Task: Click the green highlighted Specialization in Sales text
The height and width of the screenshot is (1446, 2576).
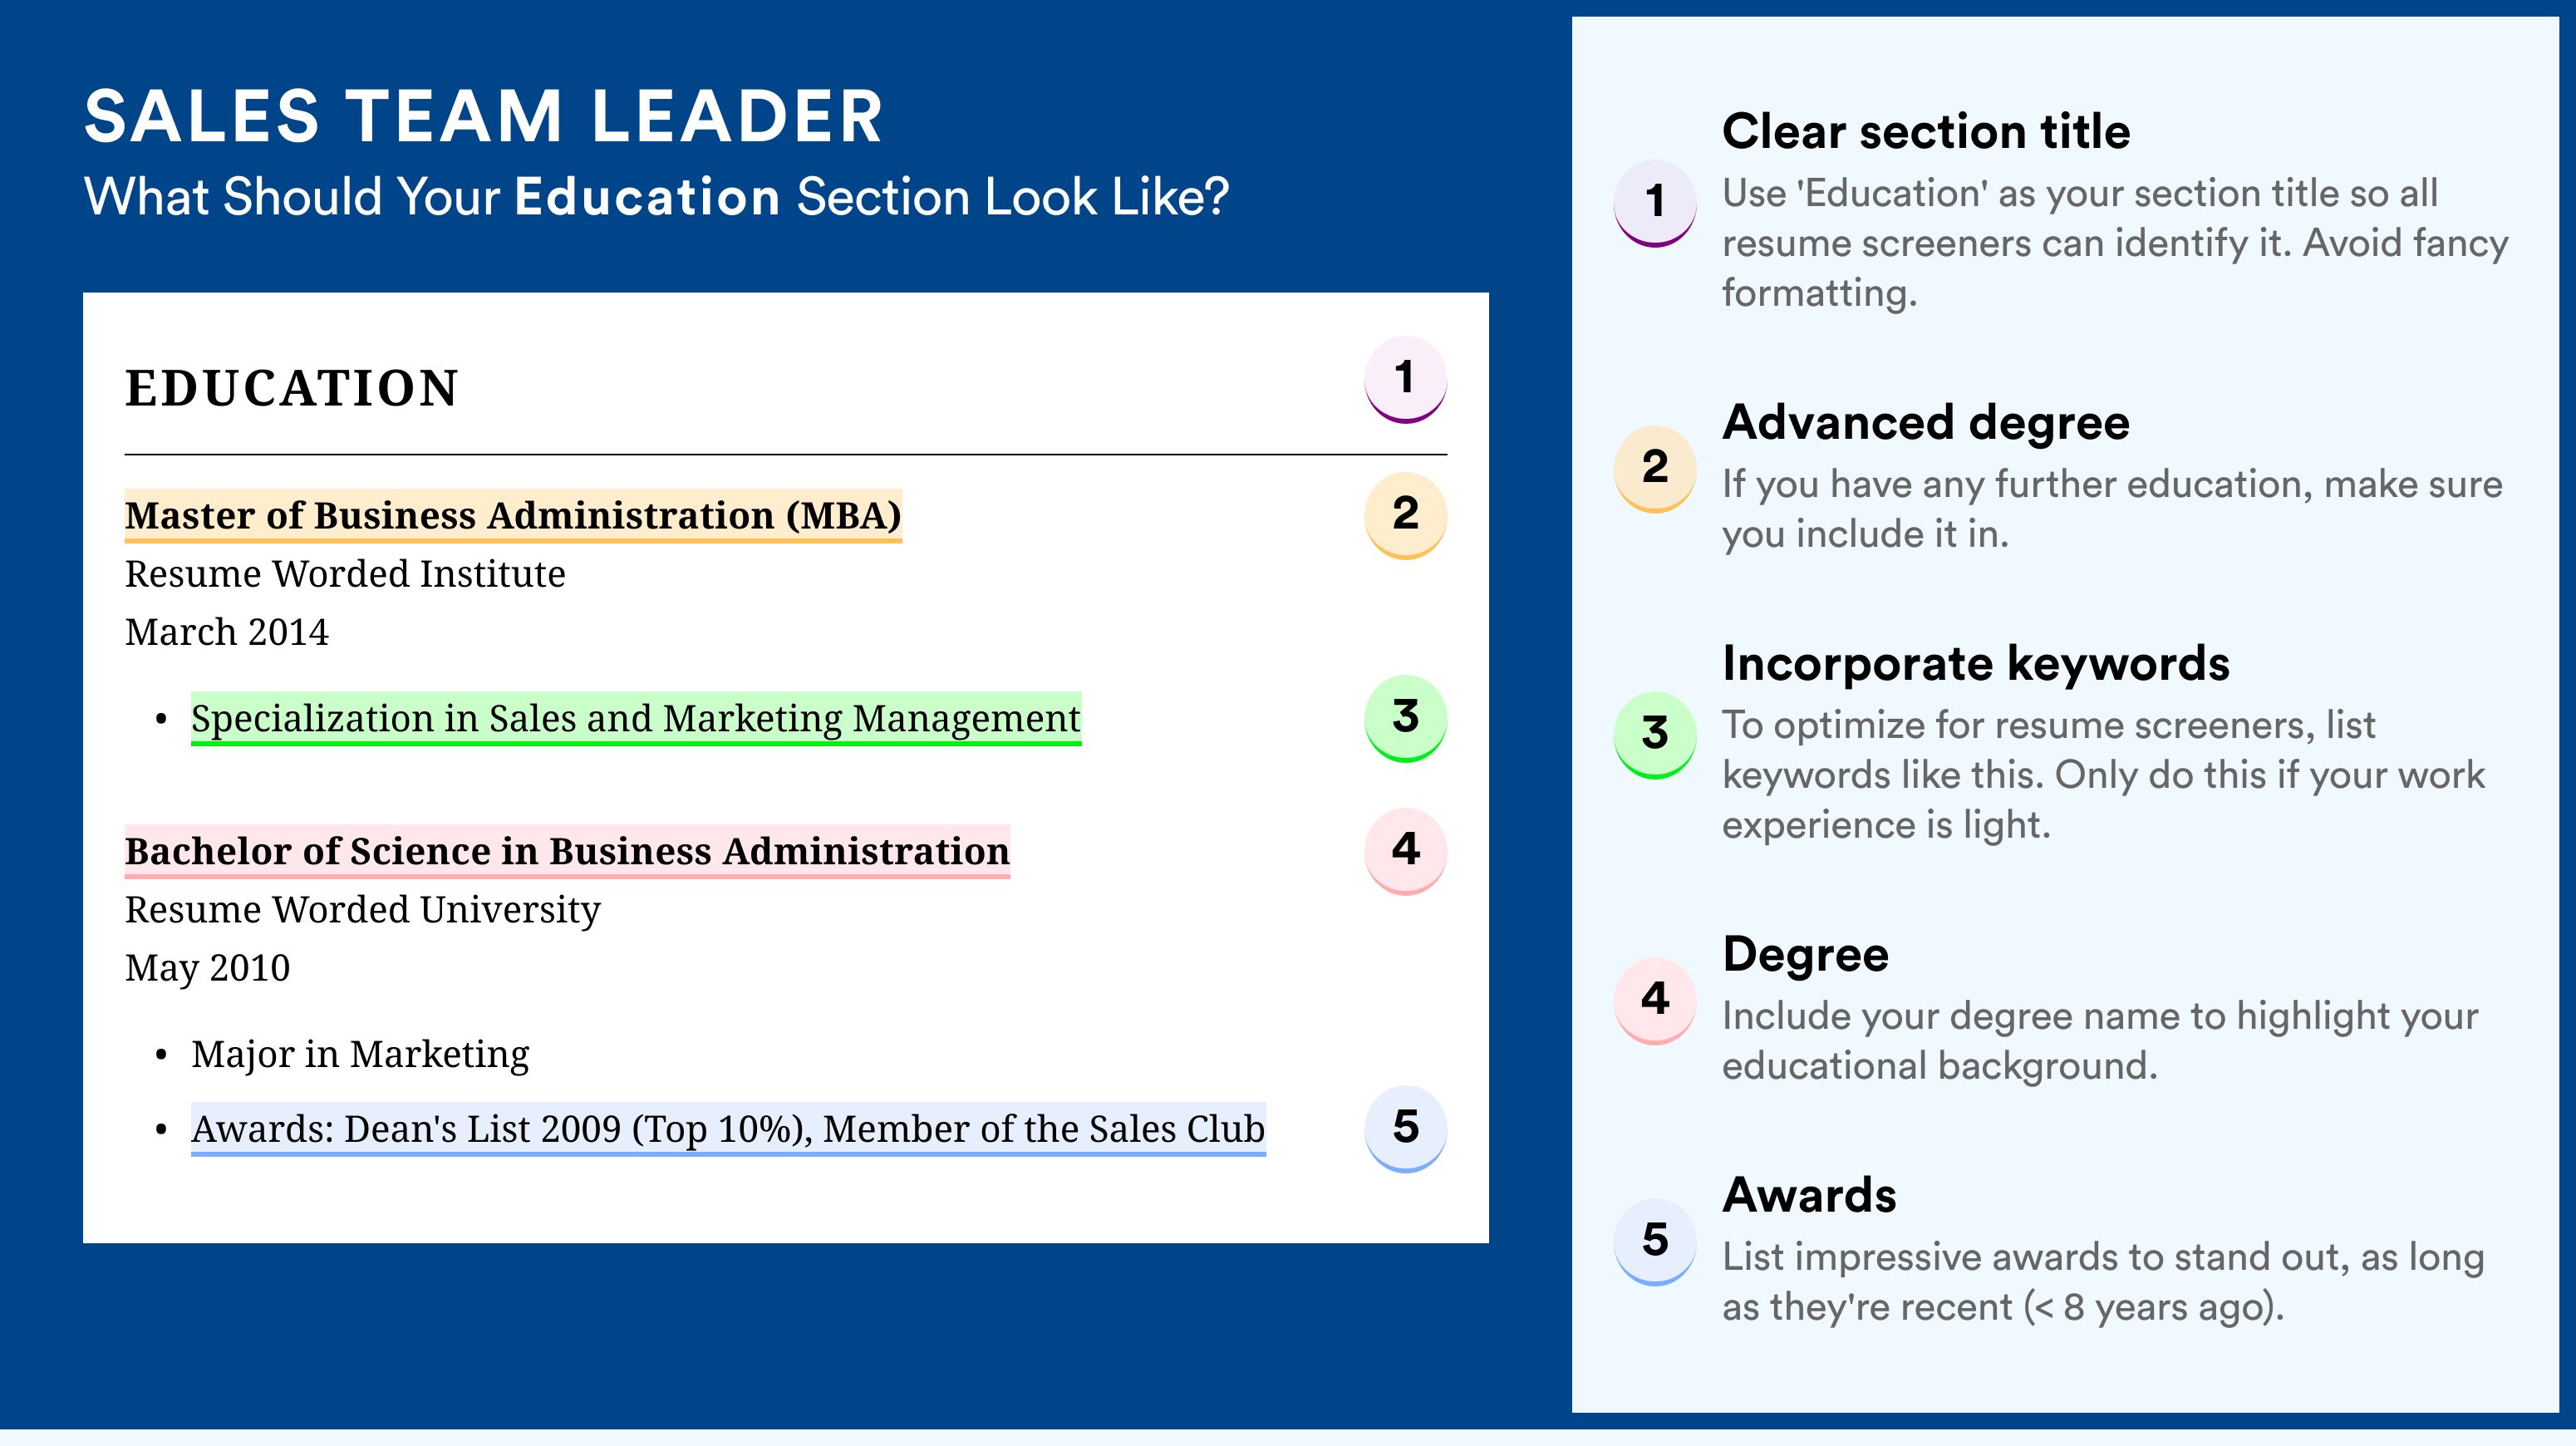Action: coord(636,718)
